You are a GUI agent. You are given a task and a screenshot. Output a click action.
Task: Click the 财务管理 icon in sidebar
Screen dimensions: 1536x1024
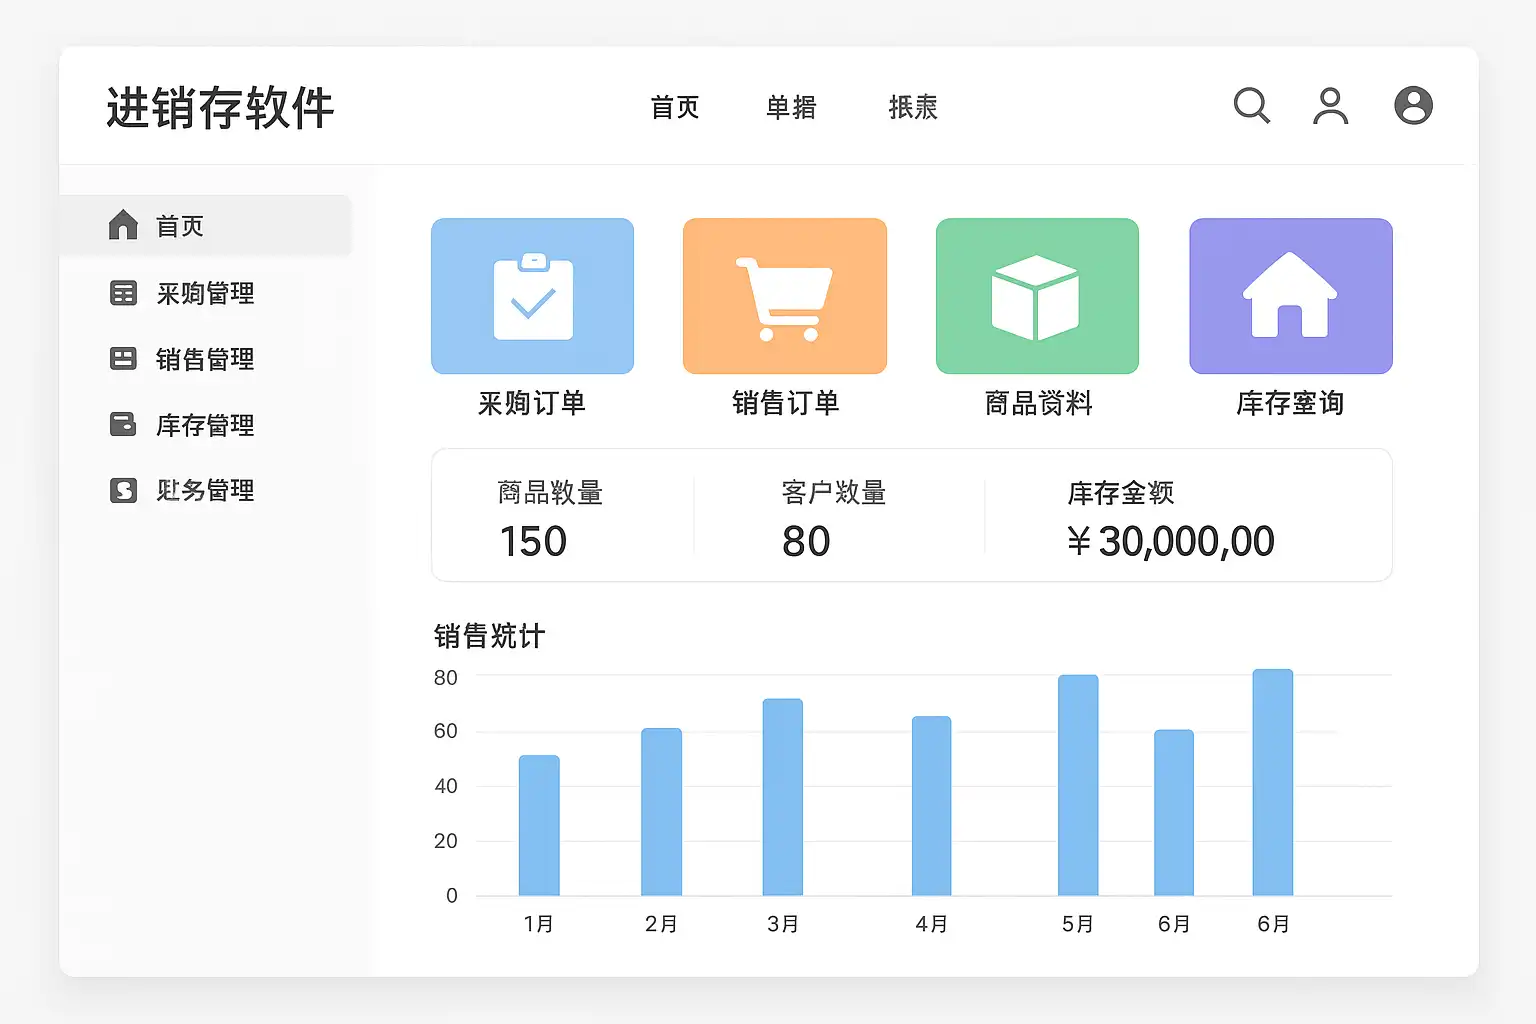[x=123, y=490]
